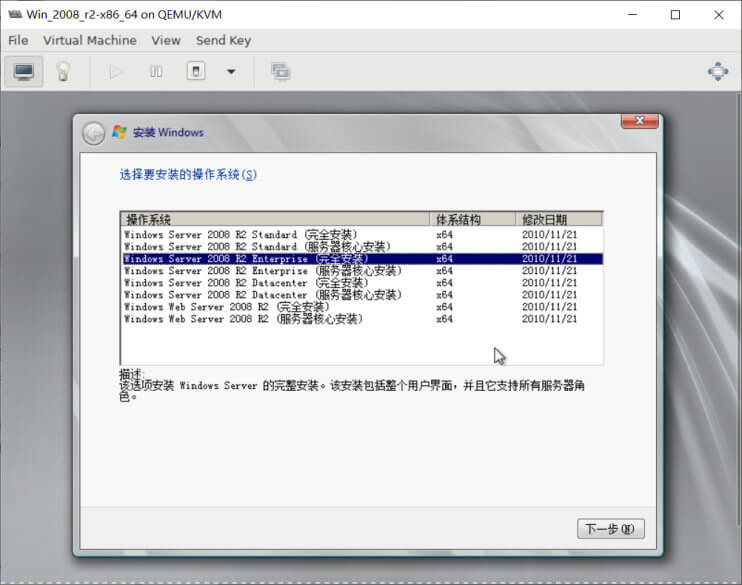Select Windows Server 2008 R2 Standard (完全安装)
742x585 pixels.
click(362, 234)
